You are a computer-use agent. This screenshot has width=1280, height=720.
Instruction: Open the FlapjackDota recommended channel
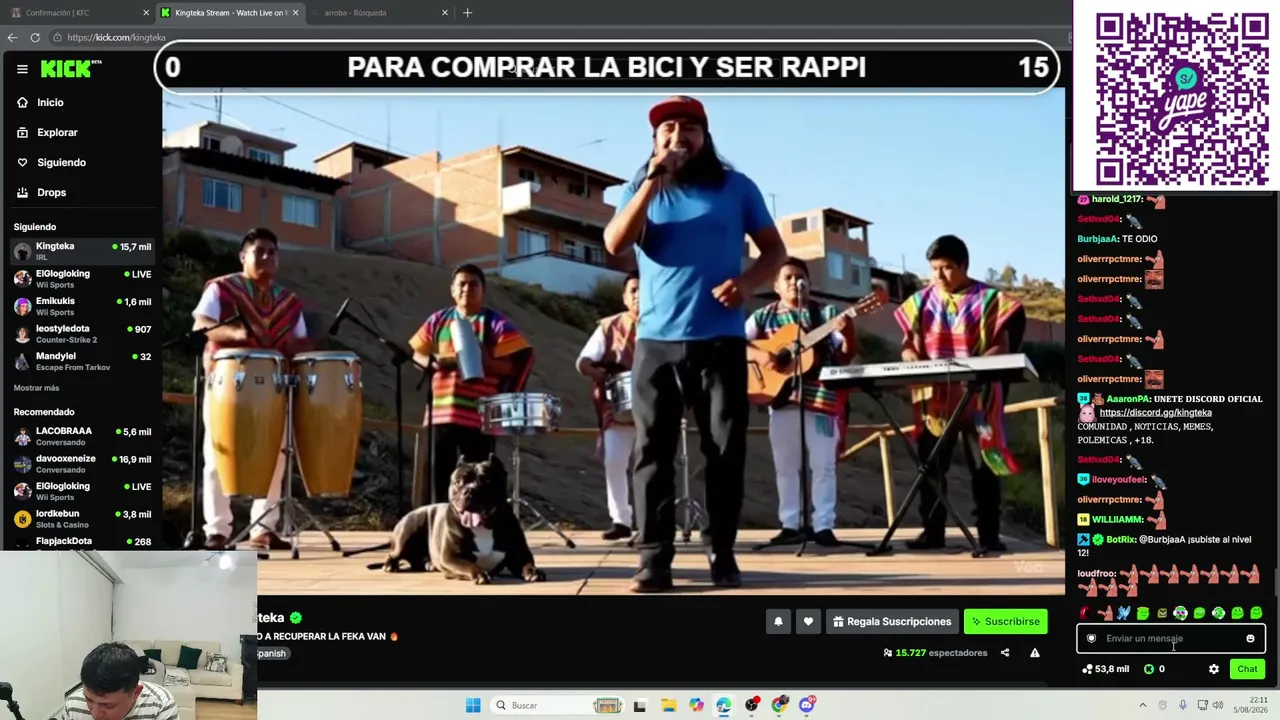click(x=82, y=542)
